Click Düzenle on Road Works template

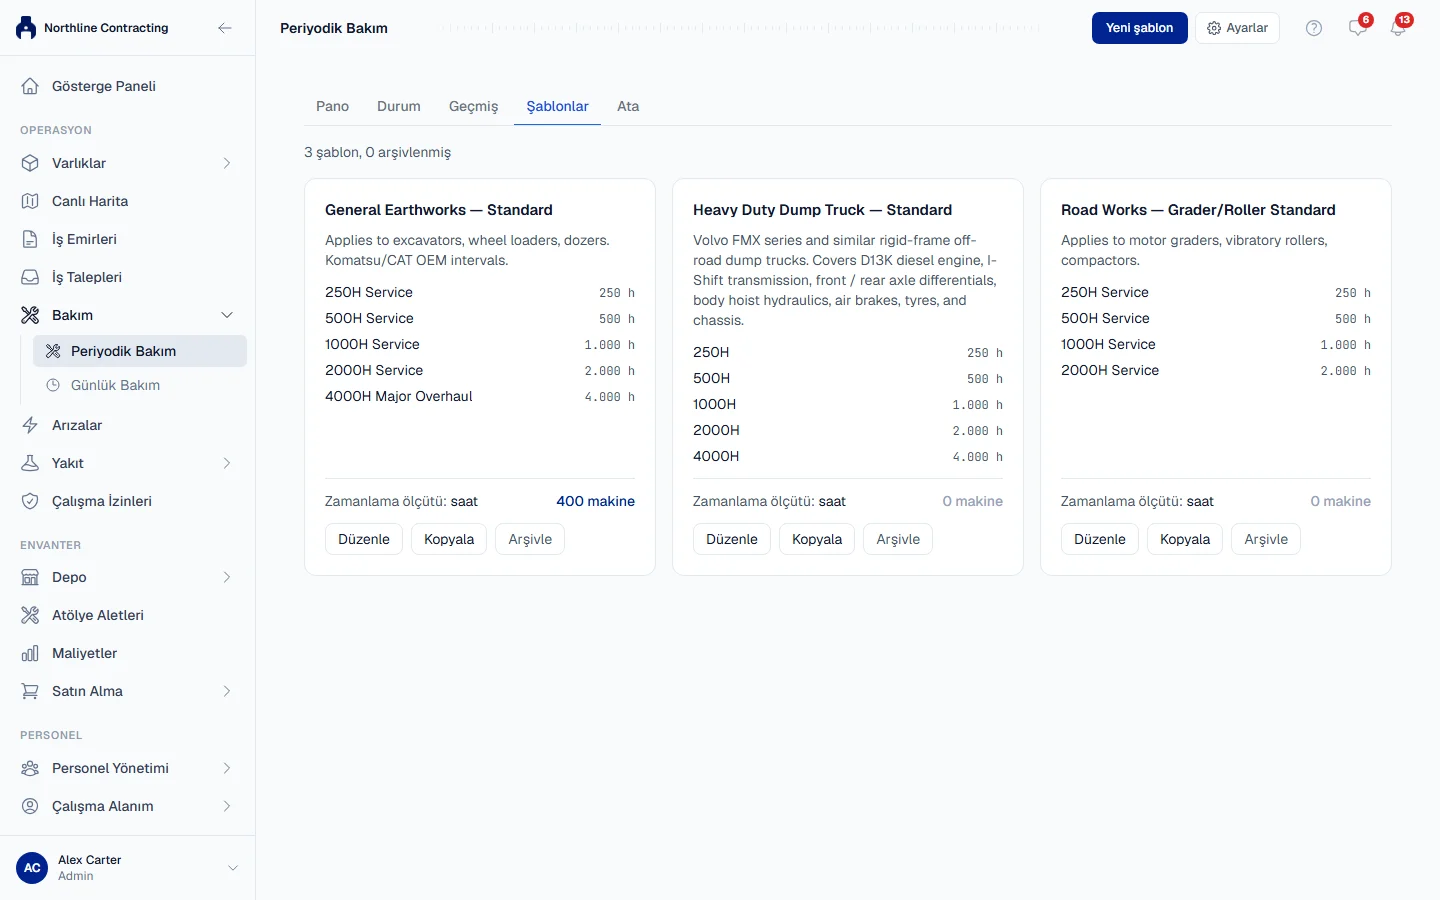click(x=1100, y=539)
